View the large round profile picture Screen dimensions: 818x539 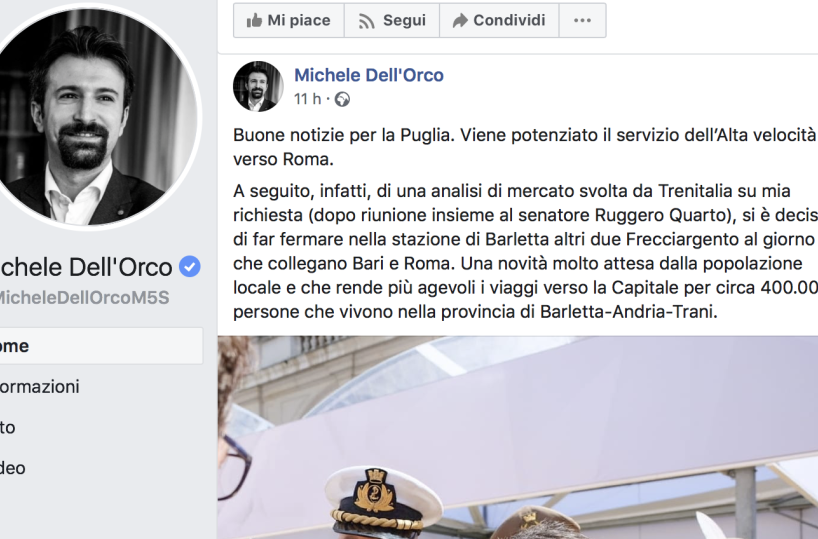tap(96, 112)
